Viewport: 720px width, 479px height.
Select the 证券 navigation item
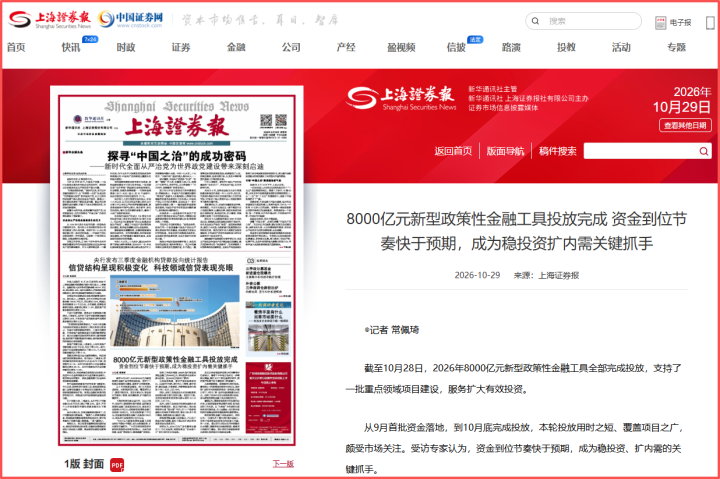[x=181, y=47]
